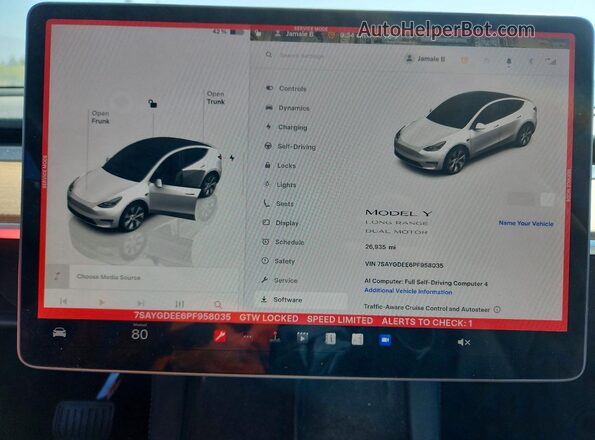The height and width of the screenshot is (440, 595).
Task: Tap the charge port lightning bolt icon
Action: point(232,158)
